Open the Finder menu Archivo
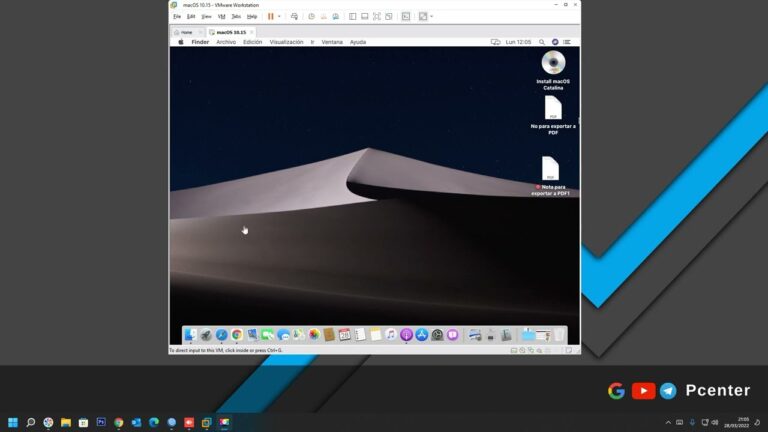 (x=226, y=42)
